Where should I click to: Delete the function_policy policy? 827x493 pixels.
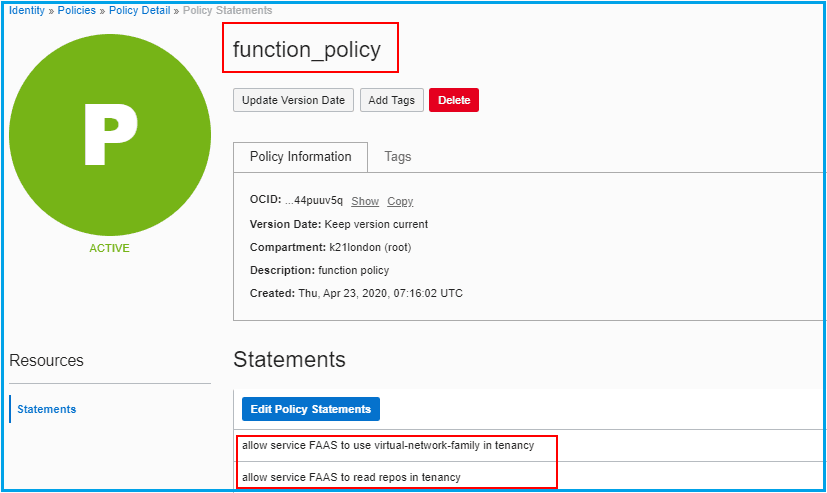click(x=454, y=100)
